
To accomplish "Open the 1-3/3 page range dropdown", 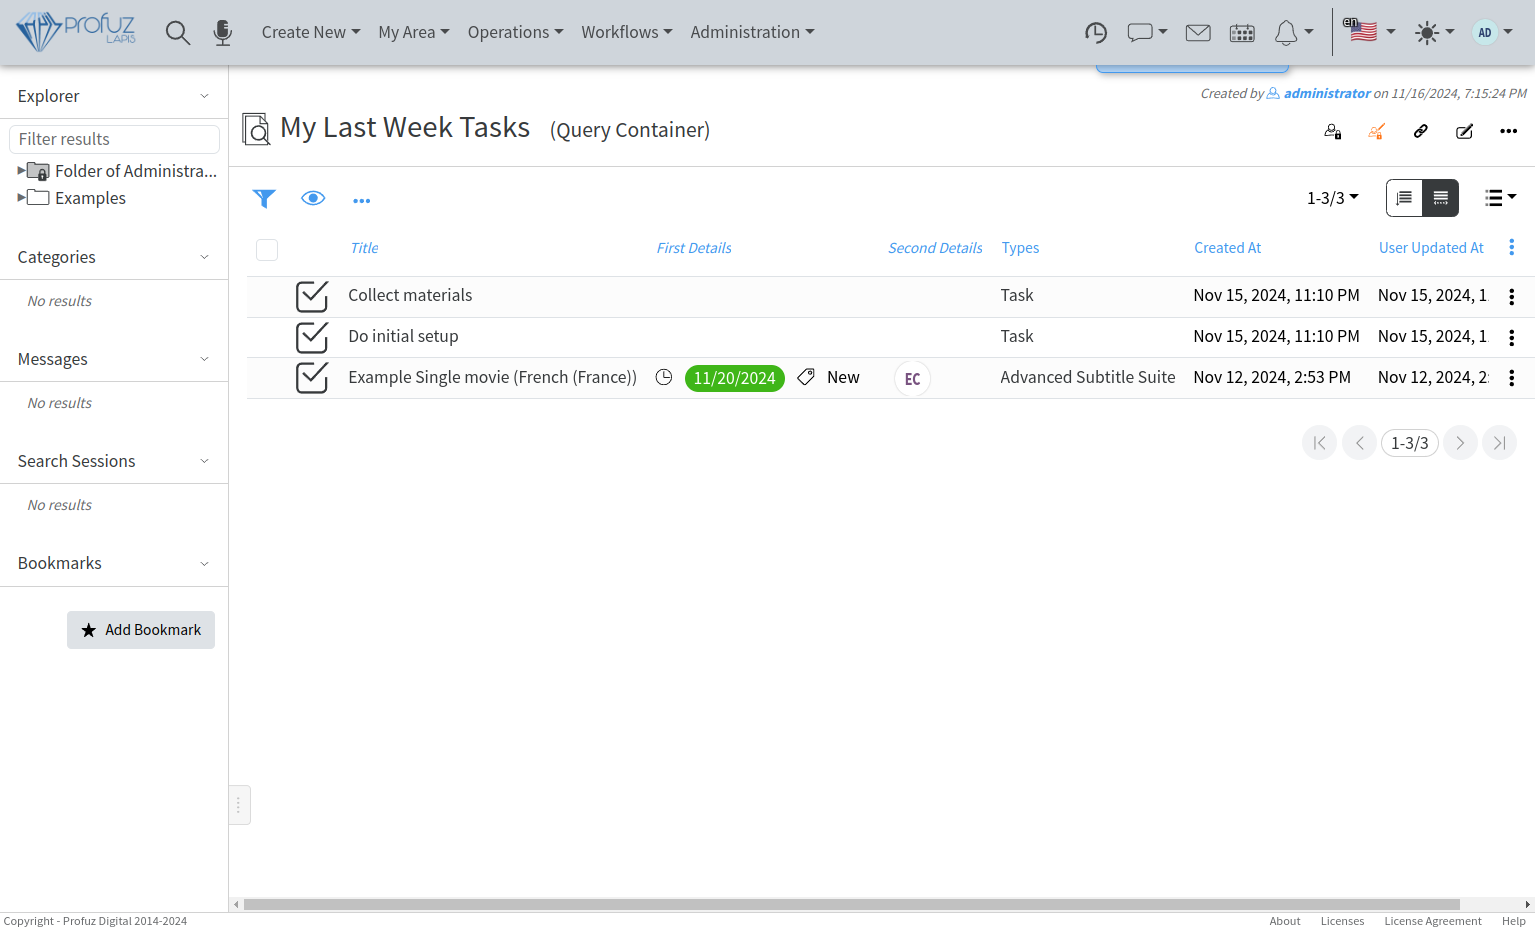I will pos(1332,198).
